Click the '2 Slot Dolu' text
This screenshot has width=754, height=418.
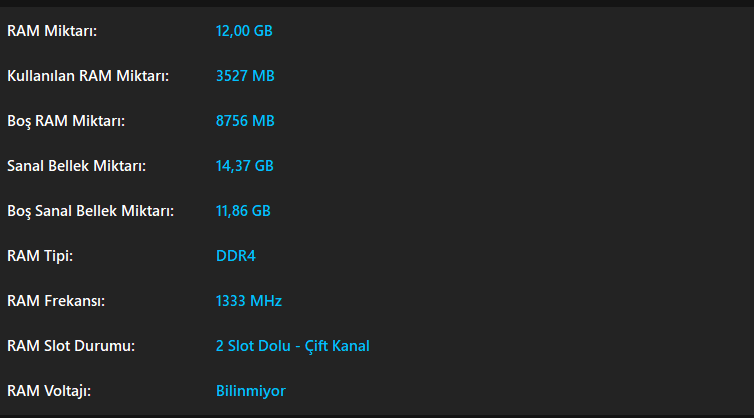(x=252, y=346)
